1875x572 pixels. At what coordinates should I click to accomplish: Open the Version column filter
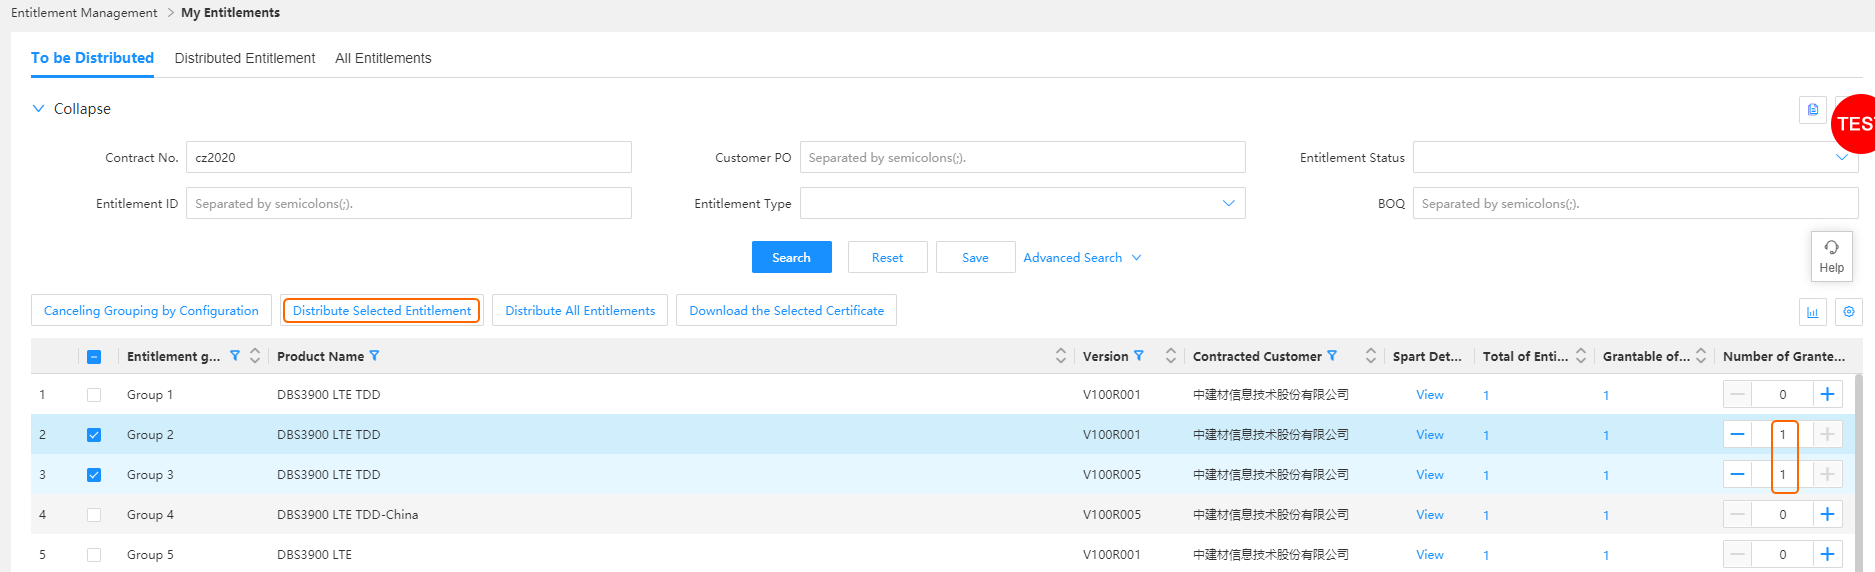pyautogui.click(x=1138, y=356)
